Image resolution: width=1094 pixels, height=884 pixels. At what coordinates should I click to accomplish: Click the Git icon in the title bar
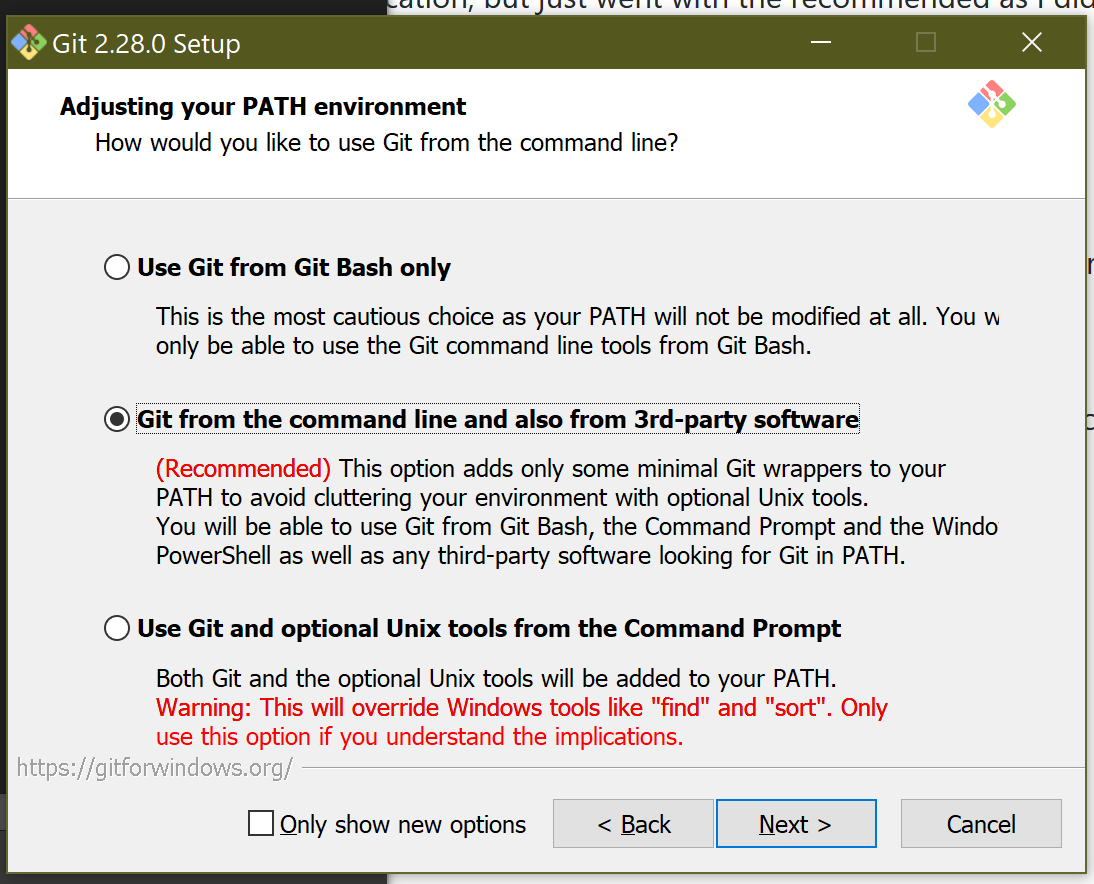pyautogui.click(x=29, y=43)
